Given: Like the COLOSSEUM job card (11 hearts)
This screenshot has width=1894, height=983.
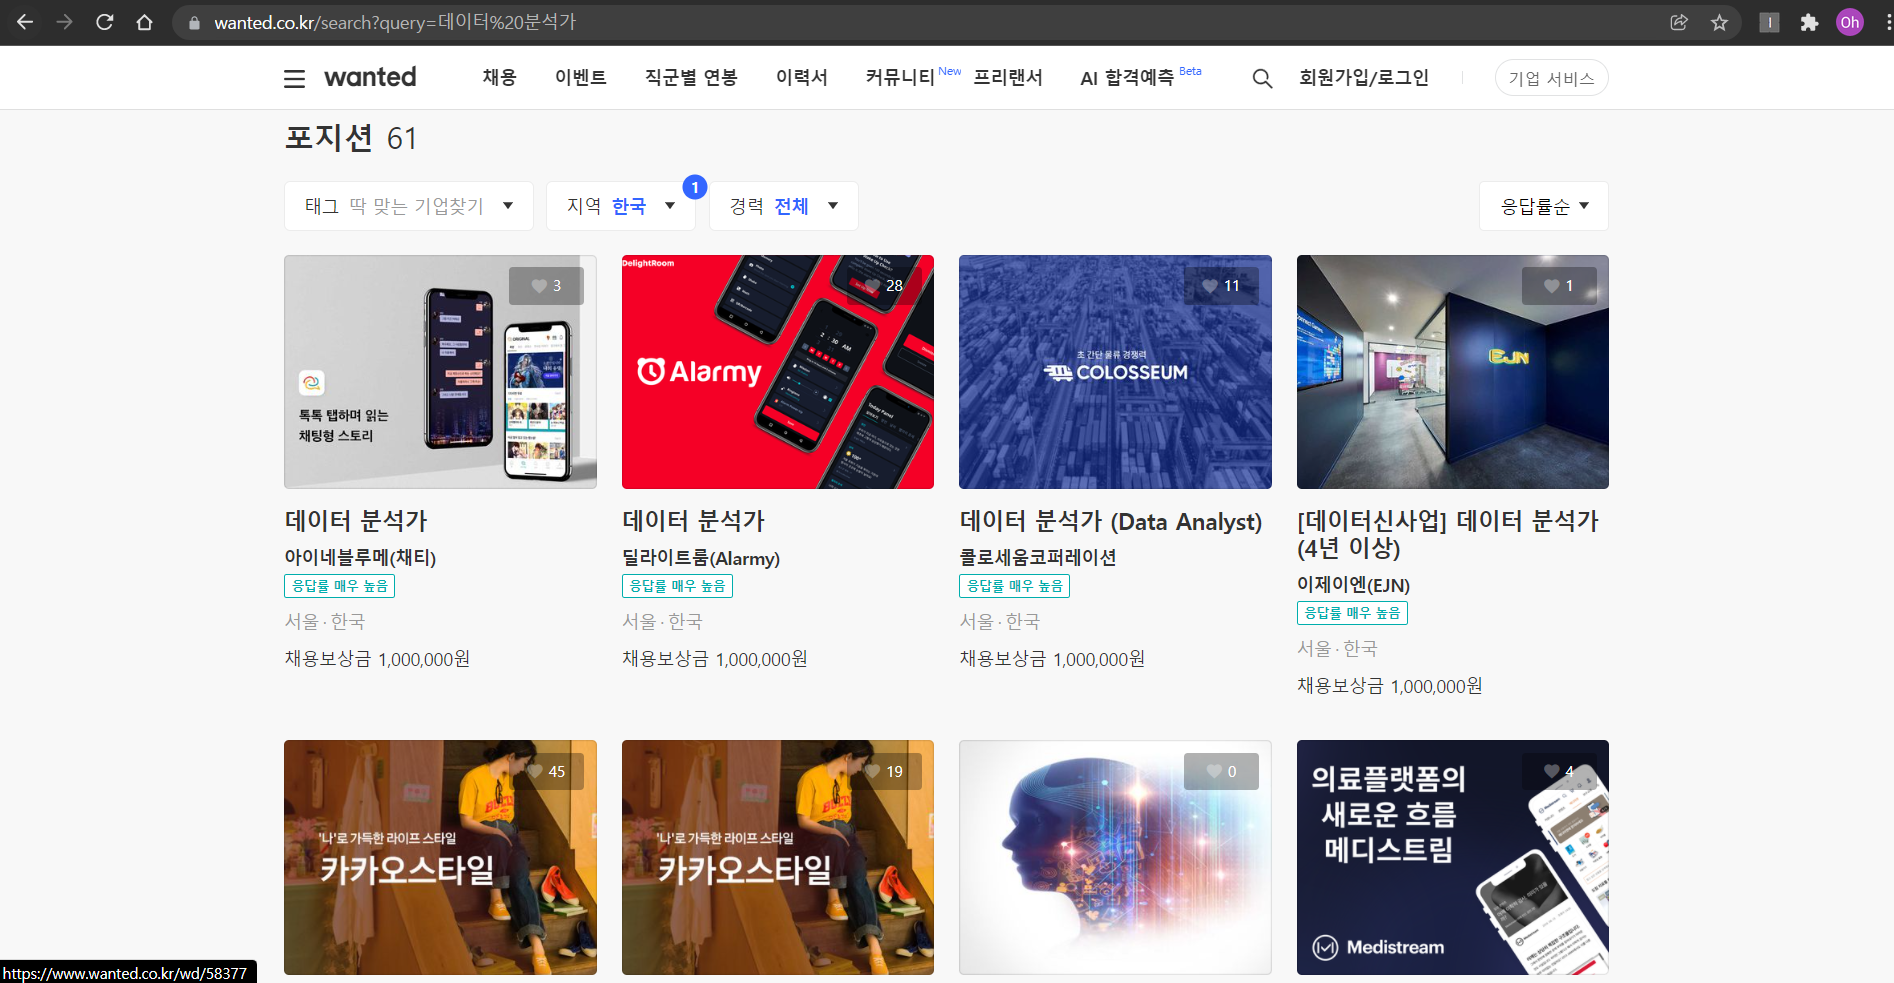Looking at the screenshot, I should 1221,286.
